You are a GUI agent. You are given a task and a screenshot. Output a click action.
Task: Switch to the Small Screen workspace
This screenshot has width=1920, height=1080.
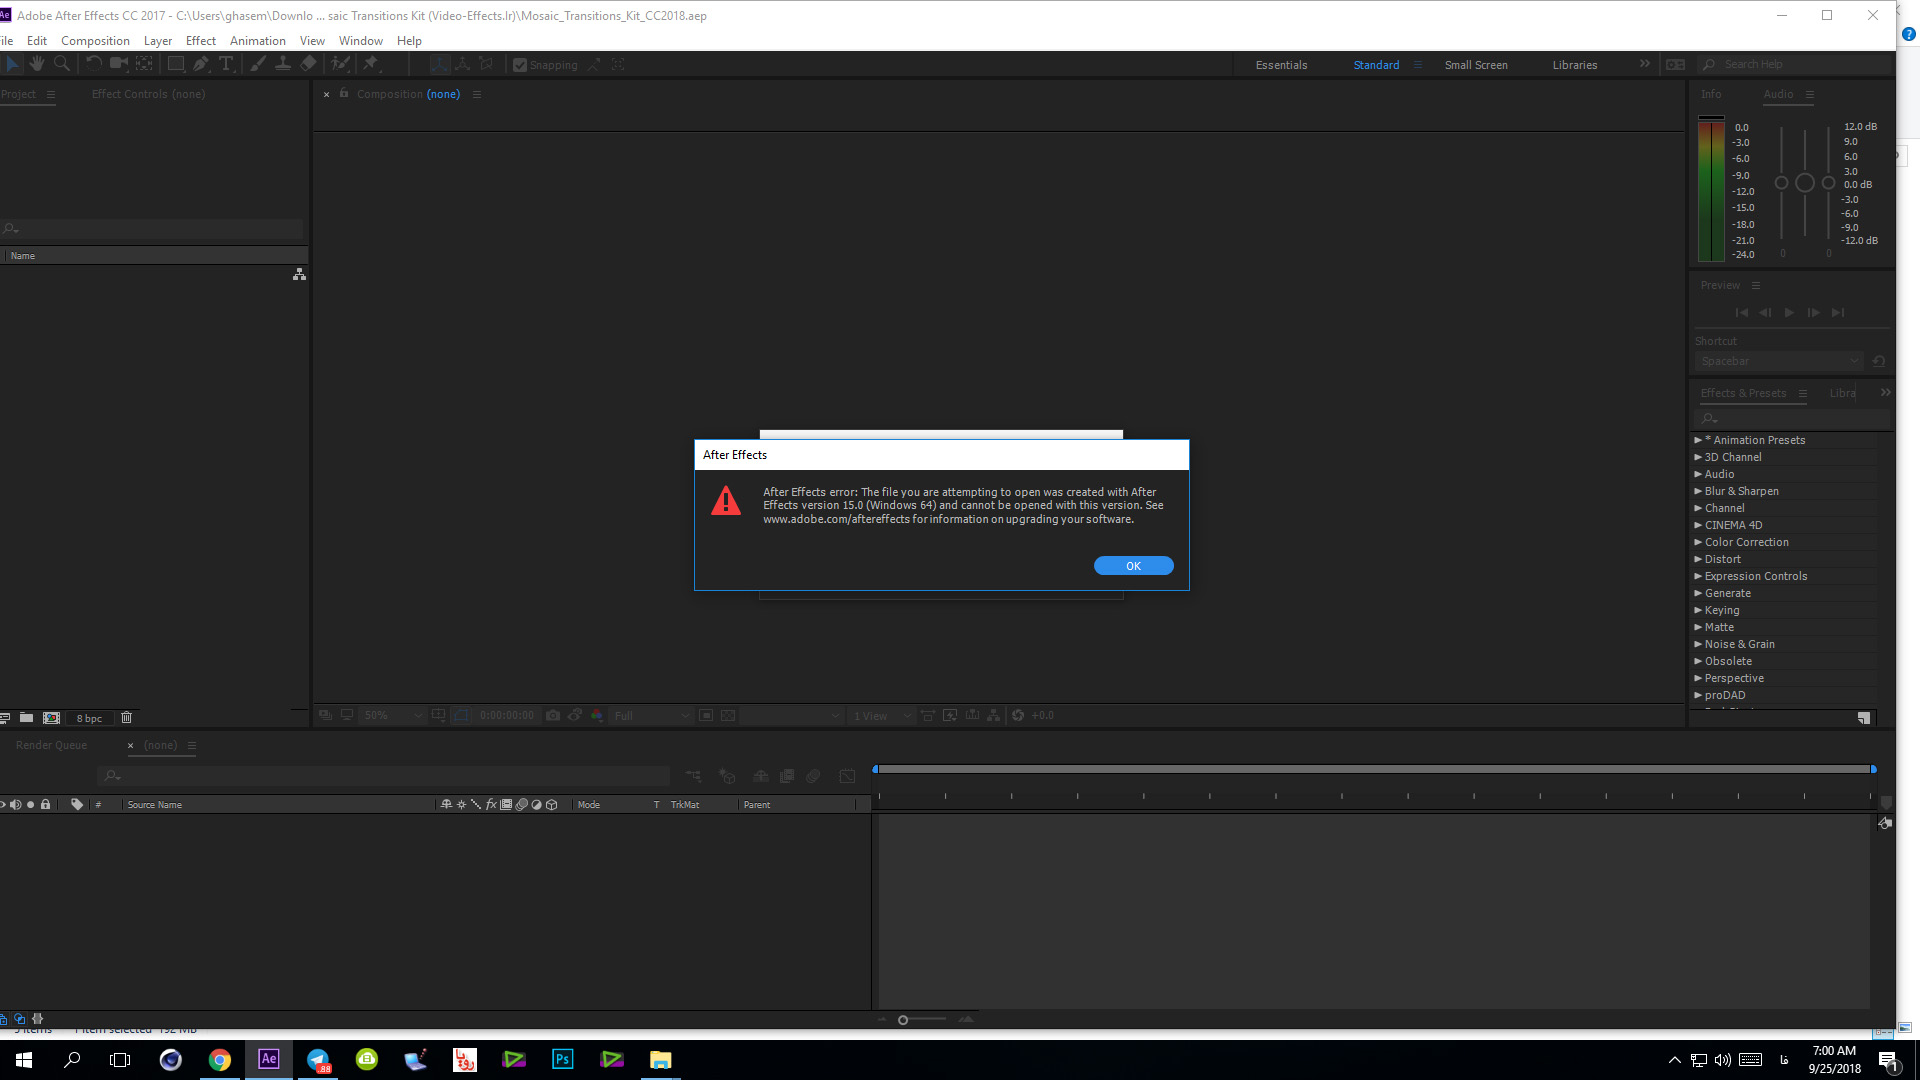pos(1476,65)
